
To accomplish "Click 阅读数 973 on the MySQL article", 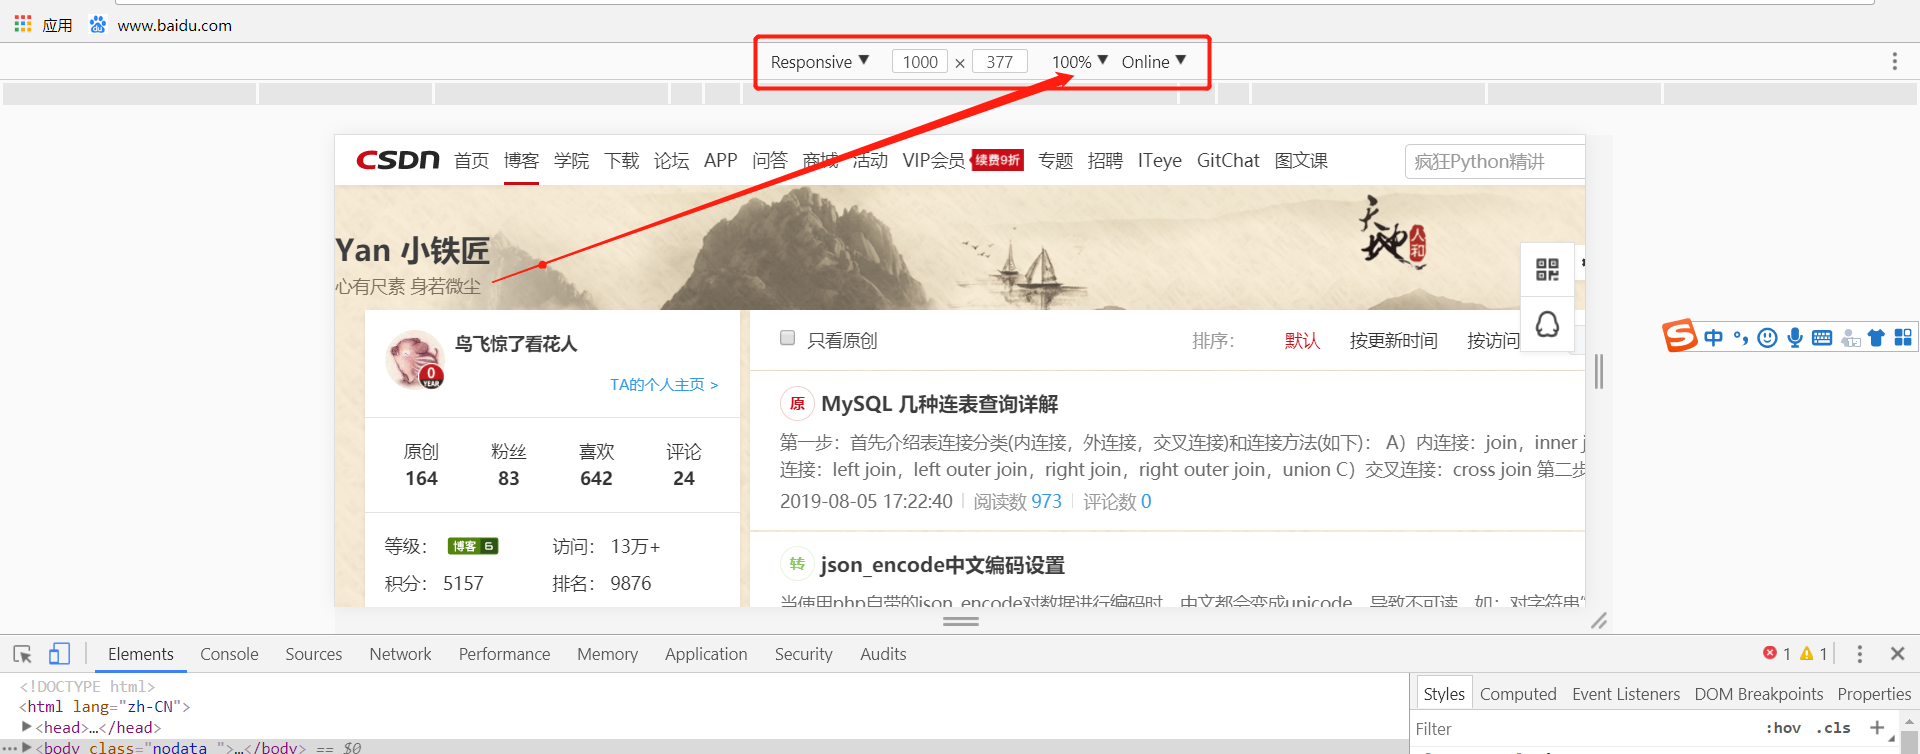I will coord(1017,501).
